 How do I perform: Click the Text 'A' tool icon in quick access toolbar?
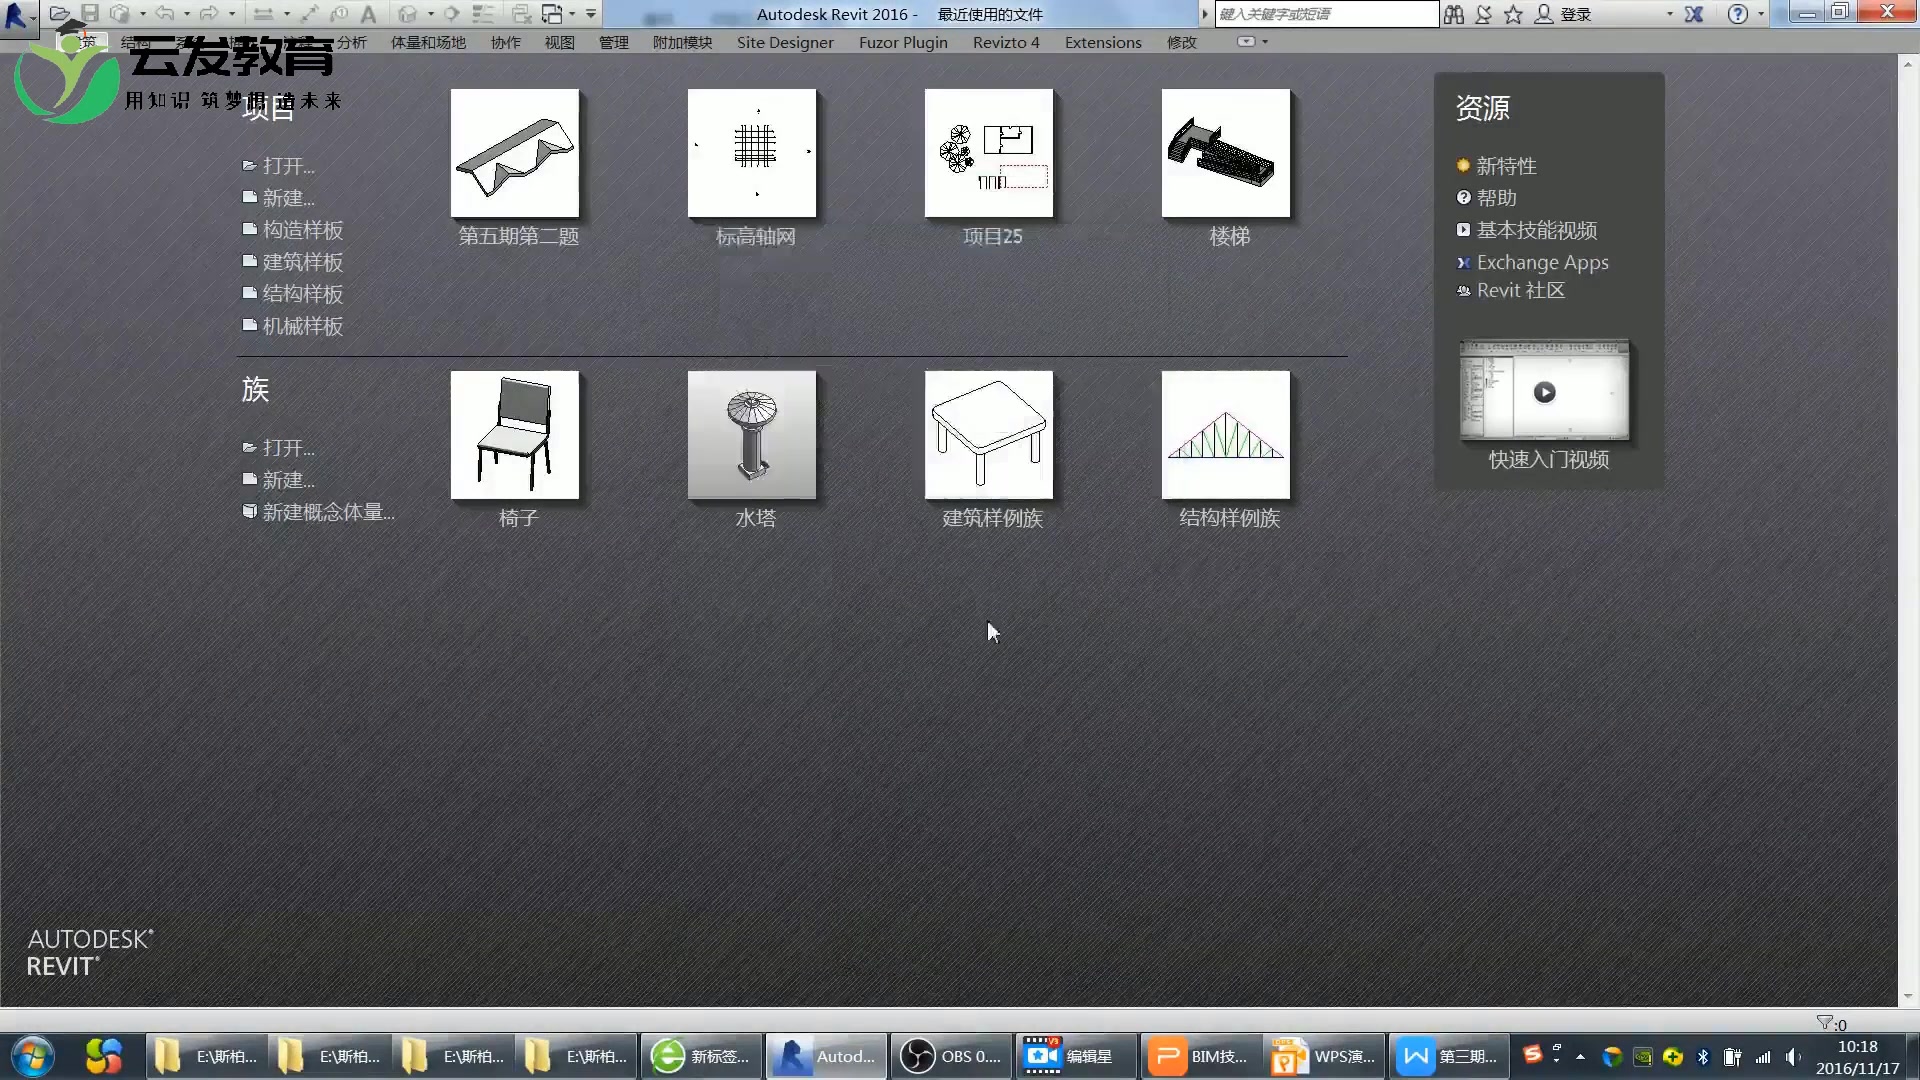click(x=369, y=14)
